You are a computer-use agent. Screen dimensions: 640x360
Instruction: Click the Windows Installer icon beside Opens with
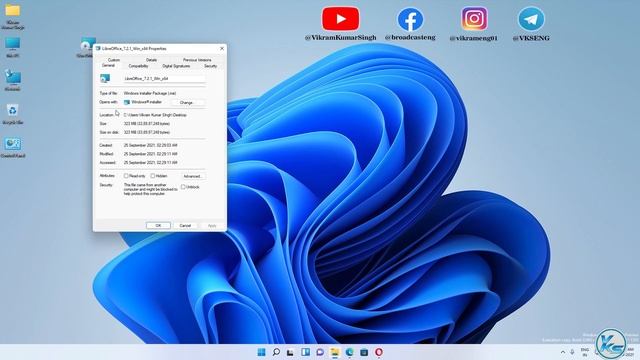pyautogui.click(x=127, y=102)
